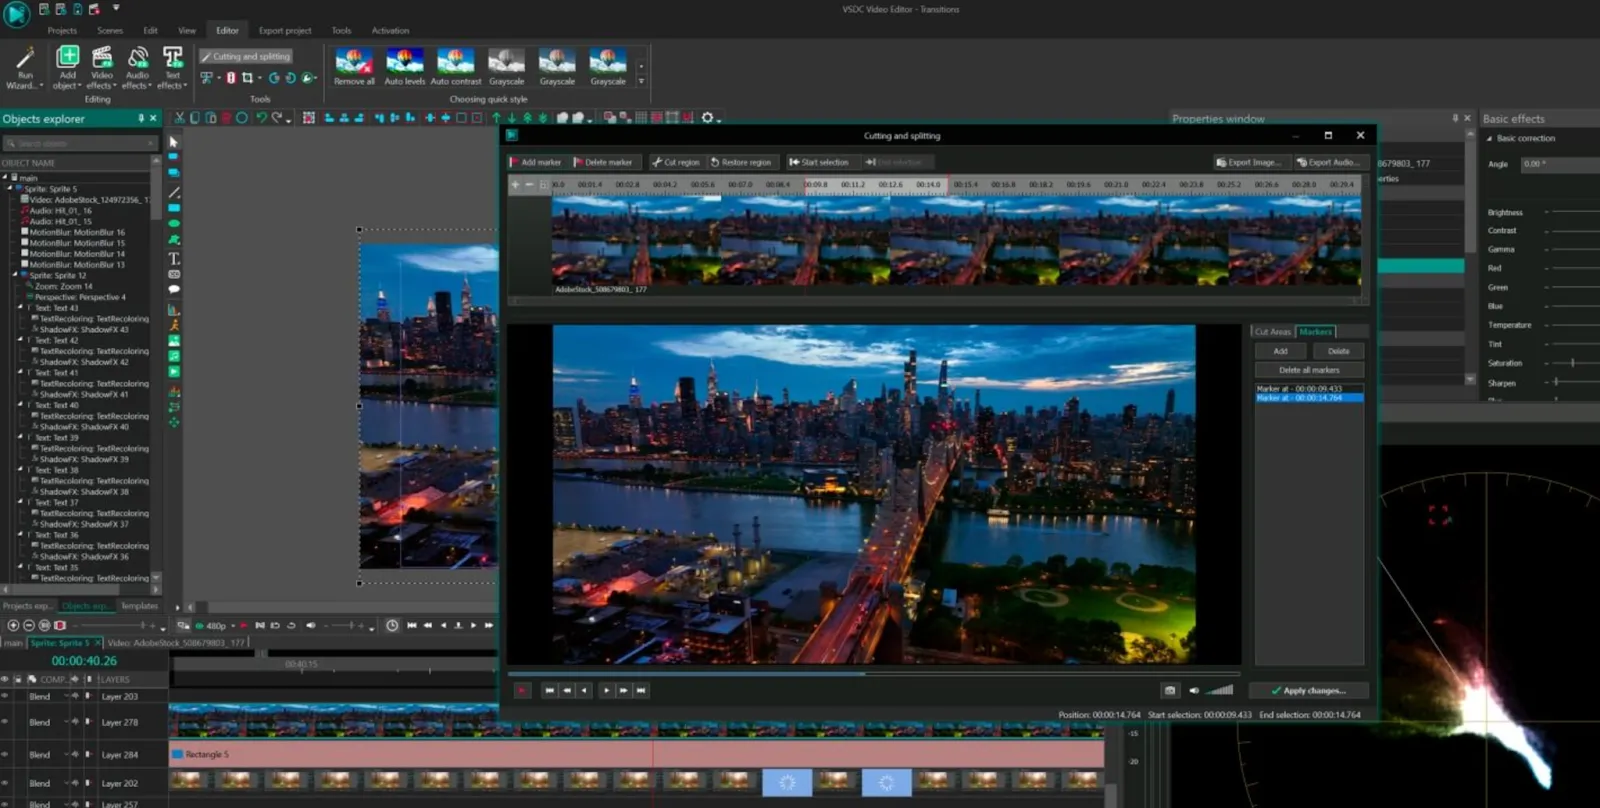Open the Scenes menu

click(x=110, y=31)
